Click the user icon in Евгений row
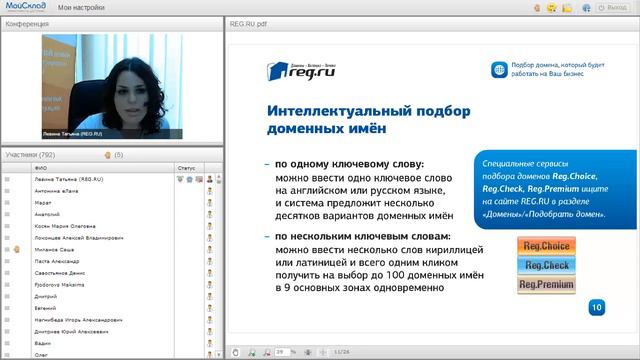The height and width of the screenshot is (360, 640). 210,308
